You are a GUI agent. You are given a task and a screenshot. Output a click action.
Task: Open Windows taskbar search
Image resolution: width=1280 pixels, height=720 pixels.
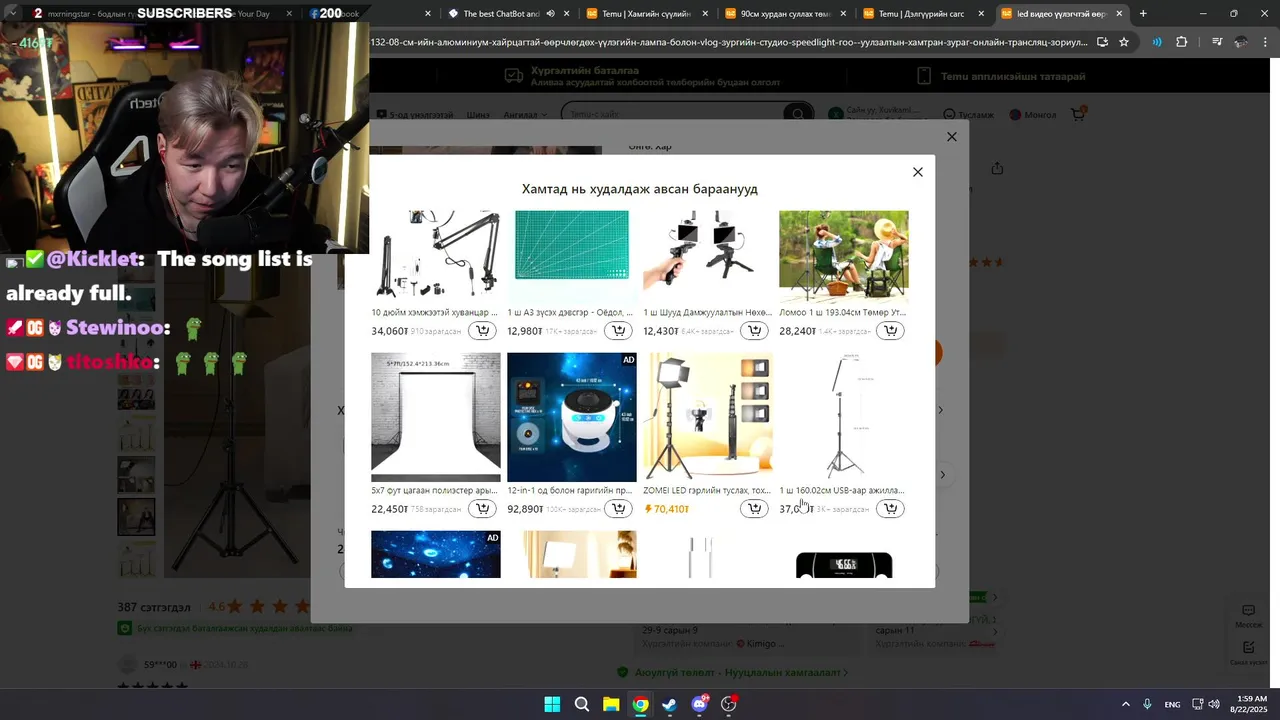tap(581, 704)
